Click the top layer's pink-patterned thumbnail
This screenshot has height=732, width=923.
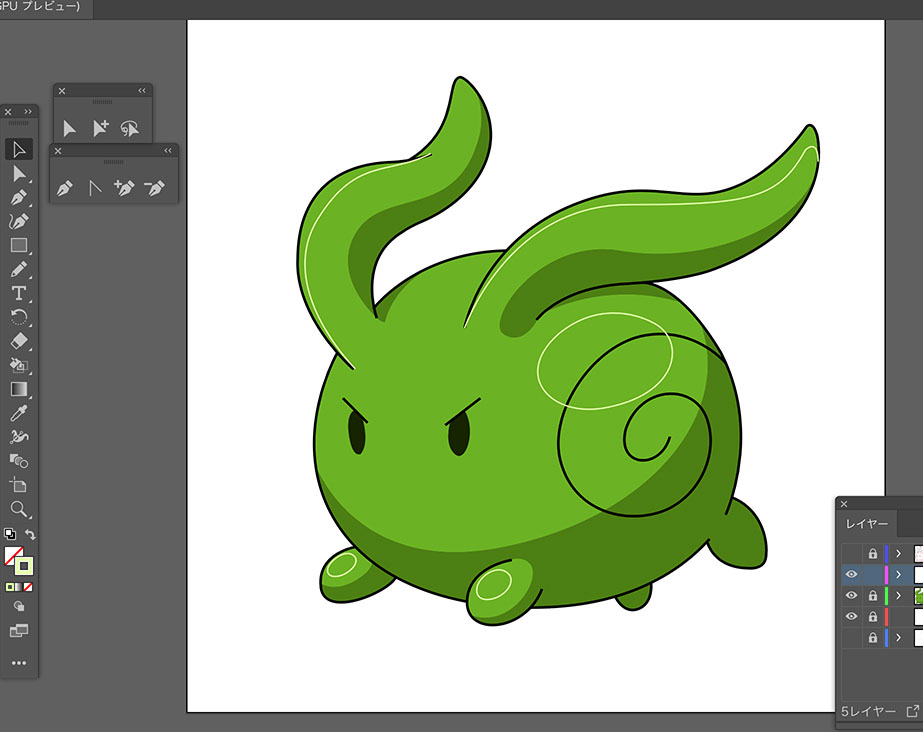pos(918,554)
